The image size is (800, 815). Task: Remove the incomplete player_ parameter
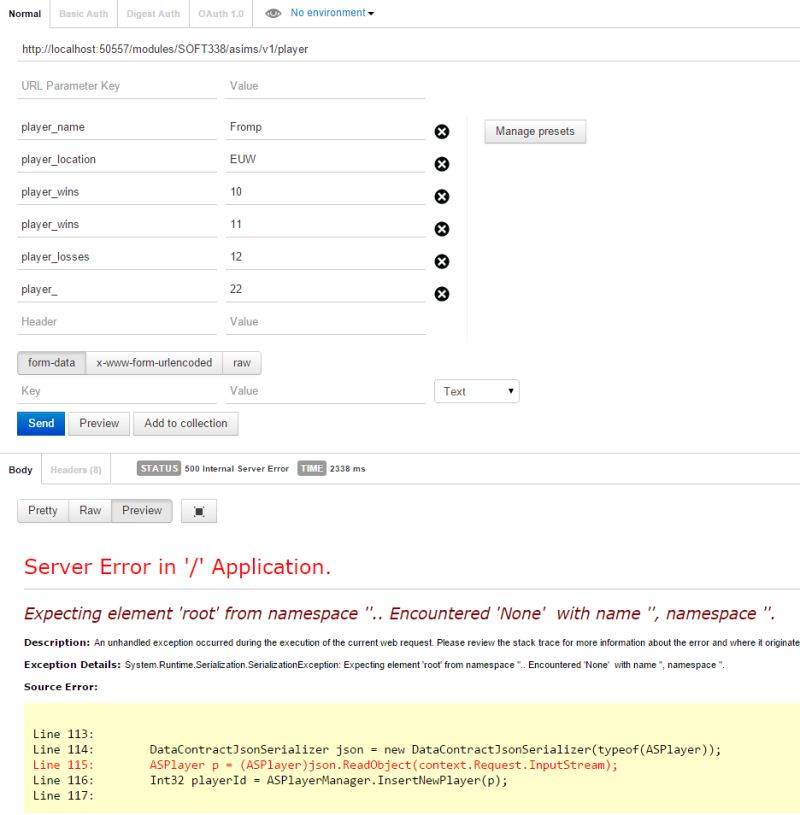pyautogui.click(x=441, y=293)
